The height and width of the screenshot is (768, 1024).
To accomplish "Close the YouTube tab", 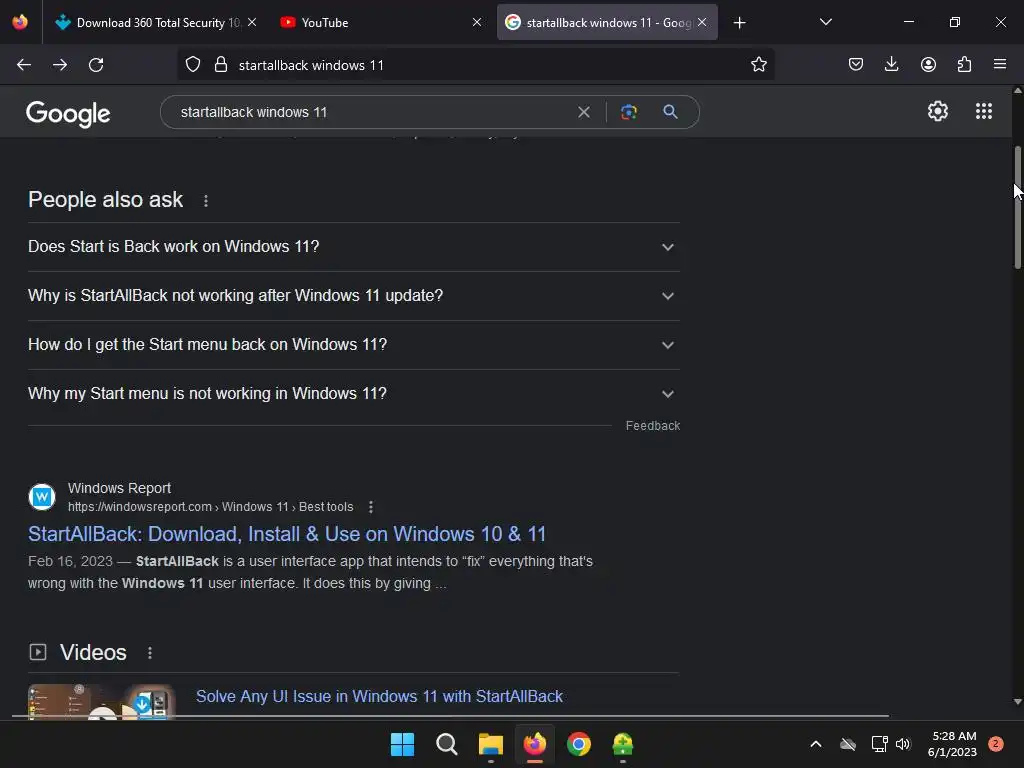I will click(x=477, y=22).
